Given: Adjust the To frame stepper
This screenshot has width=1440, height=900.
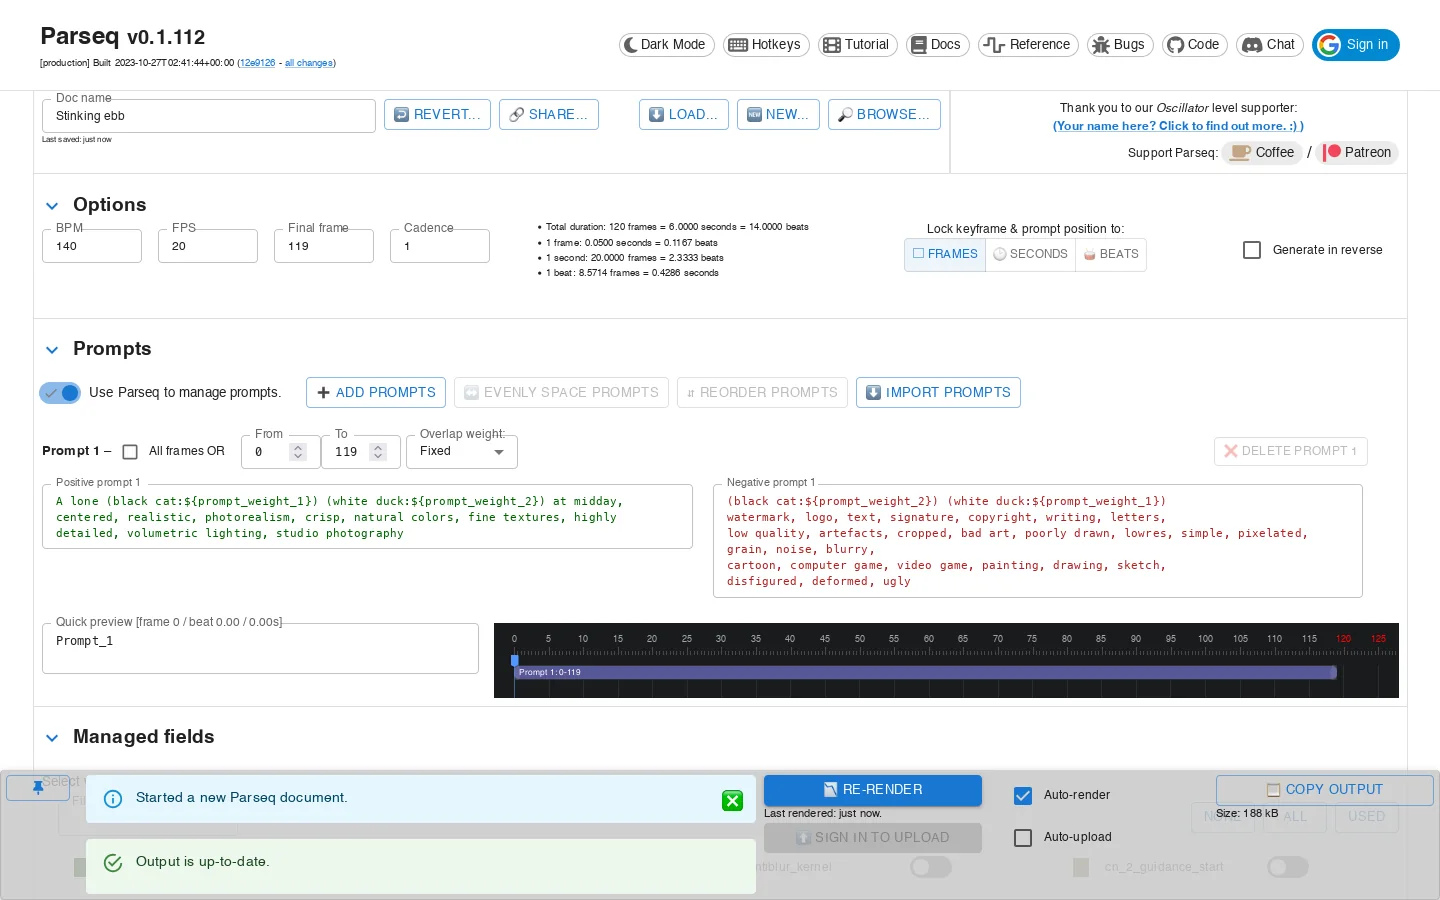Looking at the screenshot, I should pyautogui.click(x=378, y=452).
